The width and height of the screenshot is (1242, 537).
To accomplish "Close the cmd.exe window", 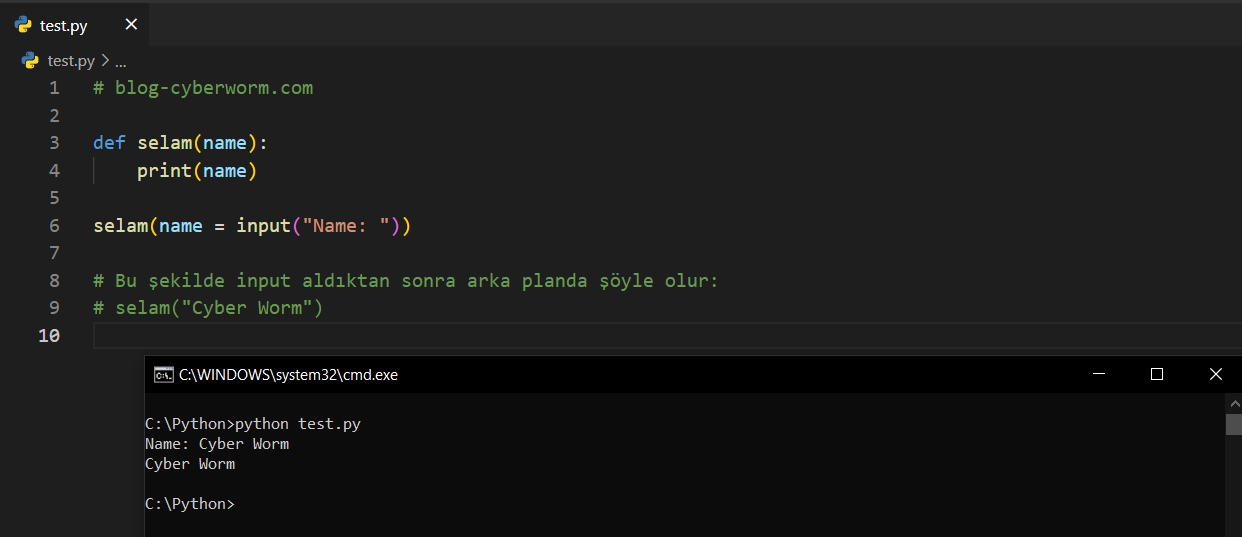I will pyautogui.click(x=1215, y=374).
